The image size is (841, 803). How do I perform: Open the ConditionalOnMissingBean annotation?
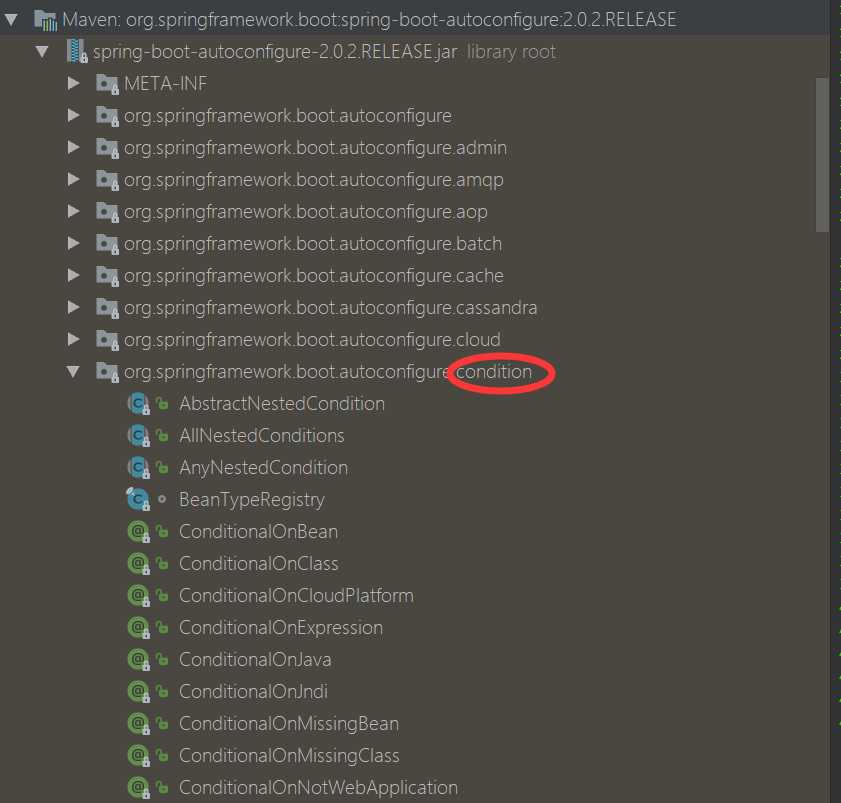289,724
